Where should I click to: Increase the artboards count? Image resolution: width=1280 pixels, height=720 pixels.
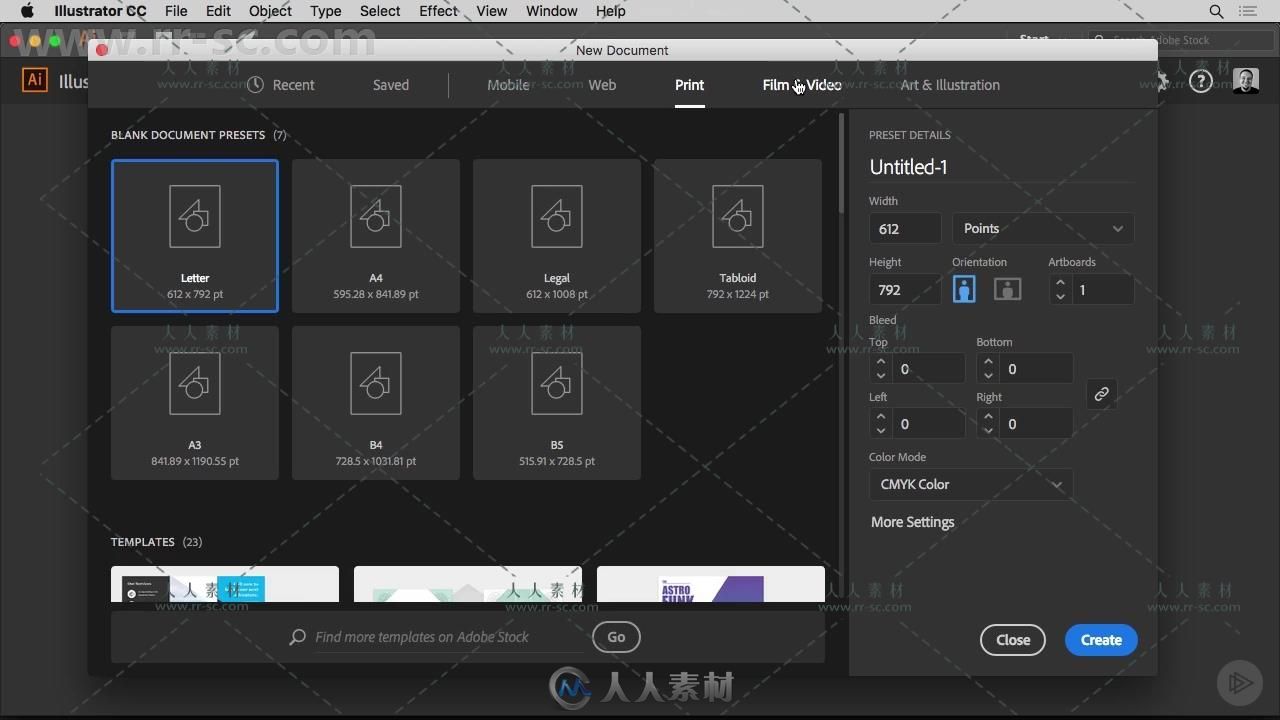(1060, 283)
